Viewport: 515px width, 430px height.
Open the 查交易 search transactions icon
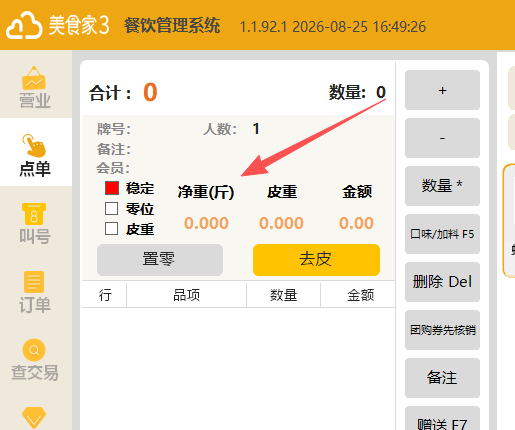(x=34, y=350)
